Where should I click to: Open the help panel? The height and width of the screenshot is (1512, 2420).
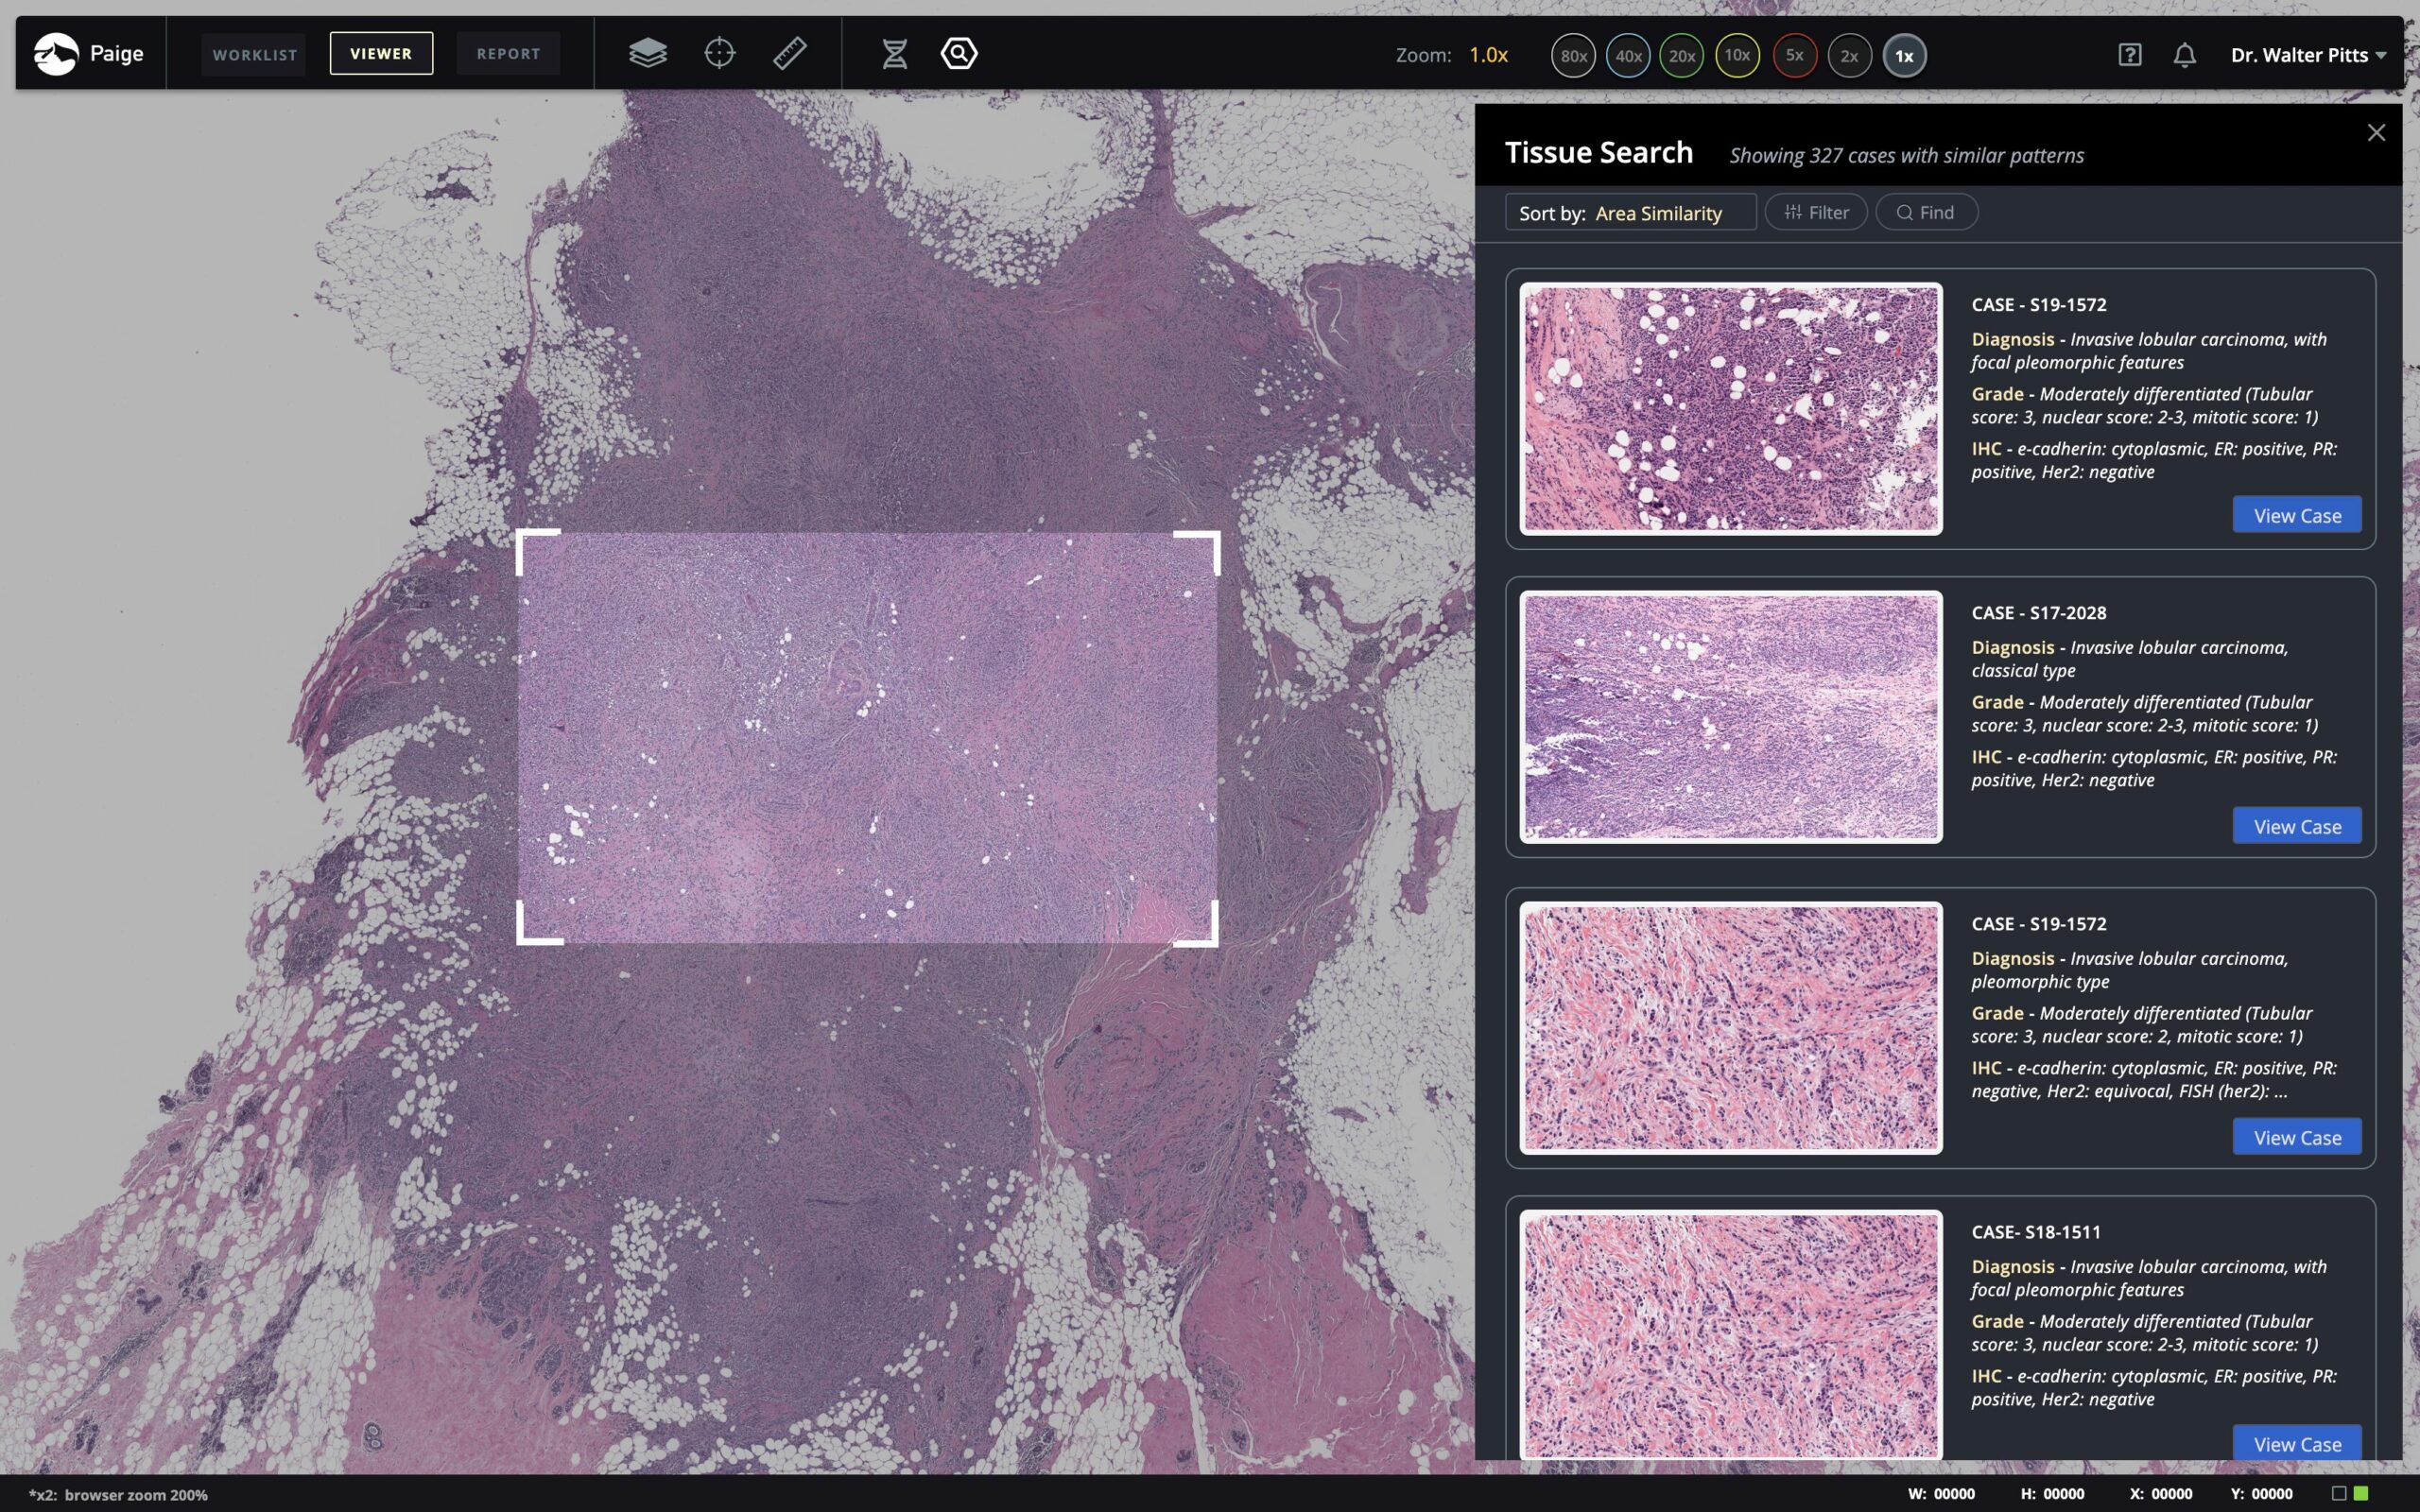[x=2128, y=55]
